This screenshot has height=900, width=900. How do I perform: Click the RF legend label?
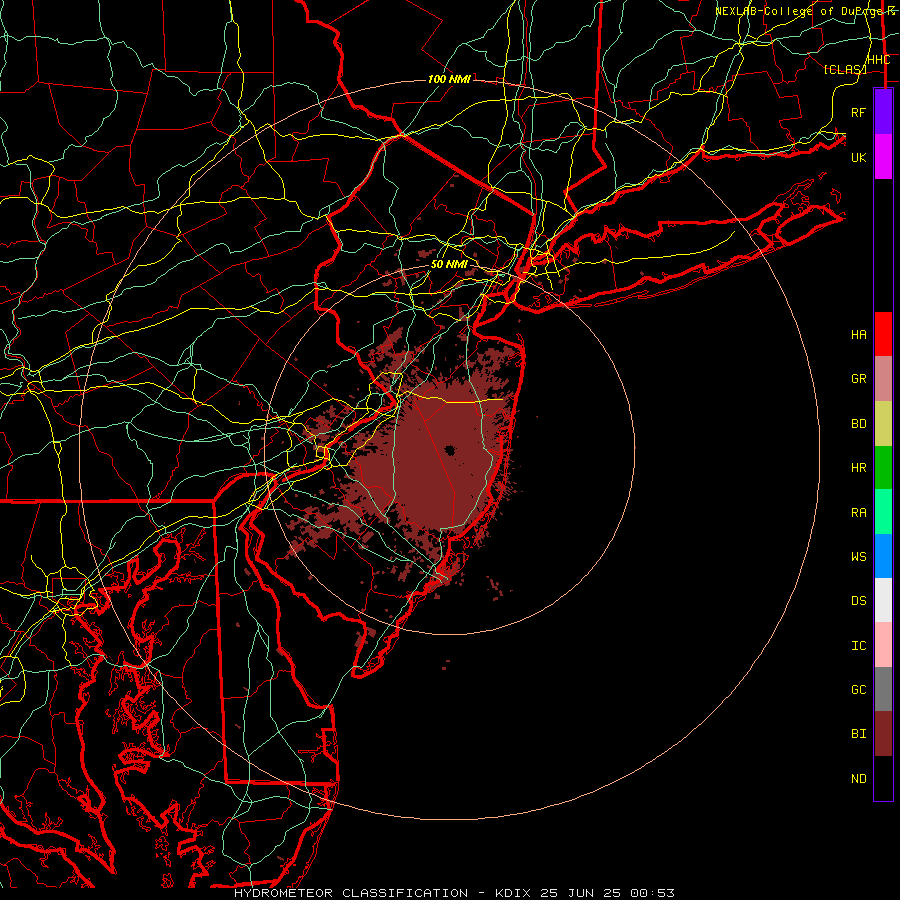click(859, 112)
